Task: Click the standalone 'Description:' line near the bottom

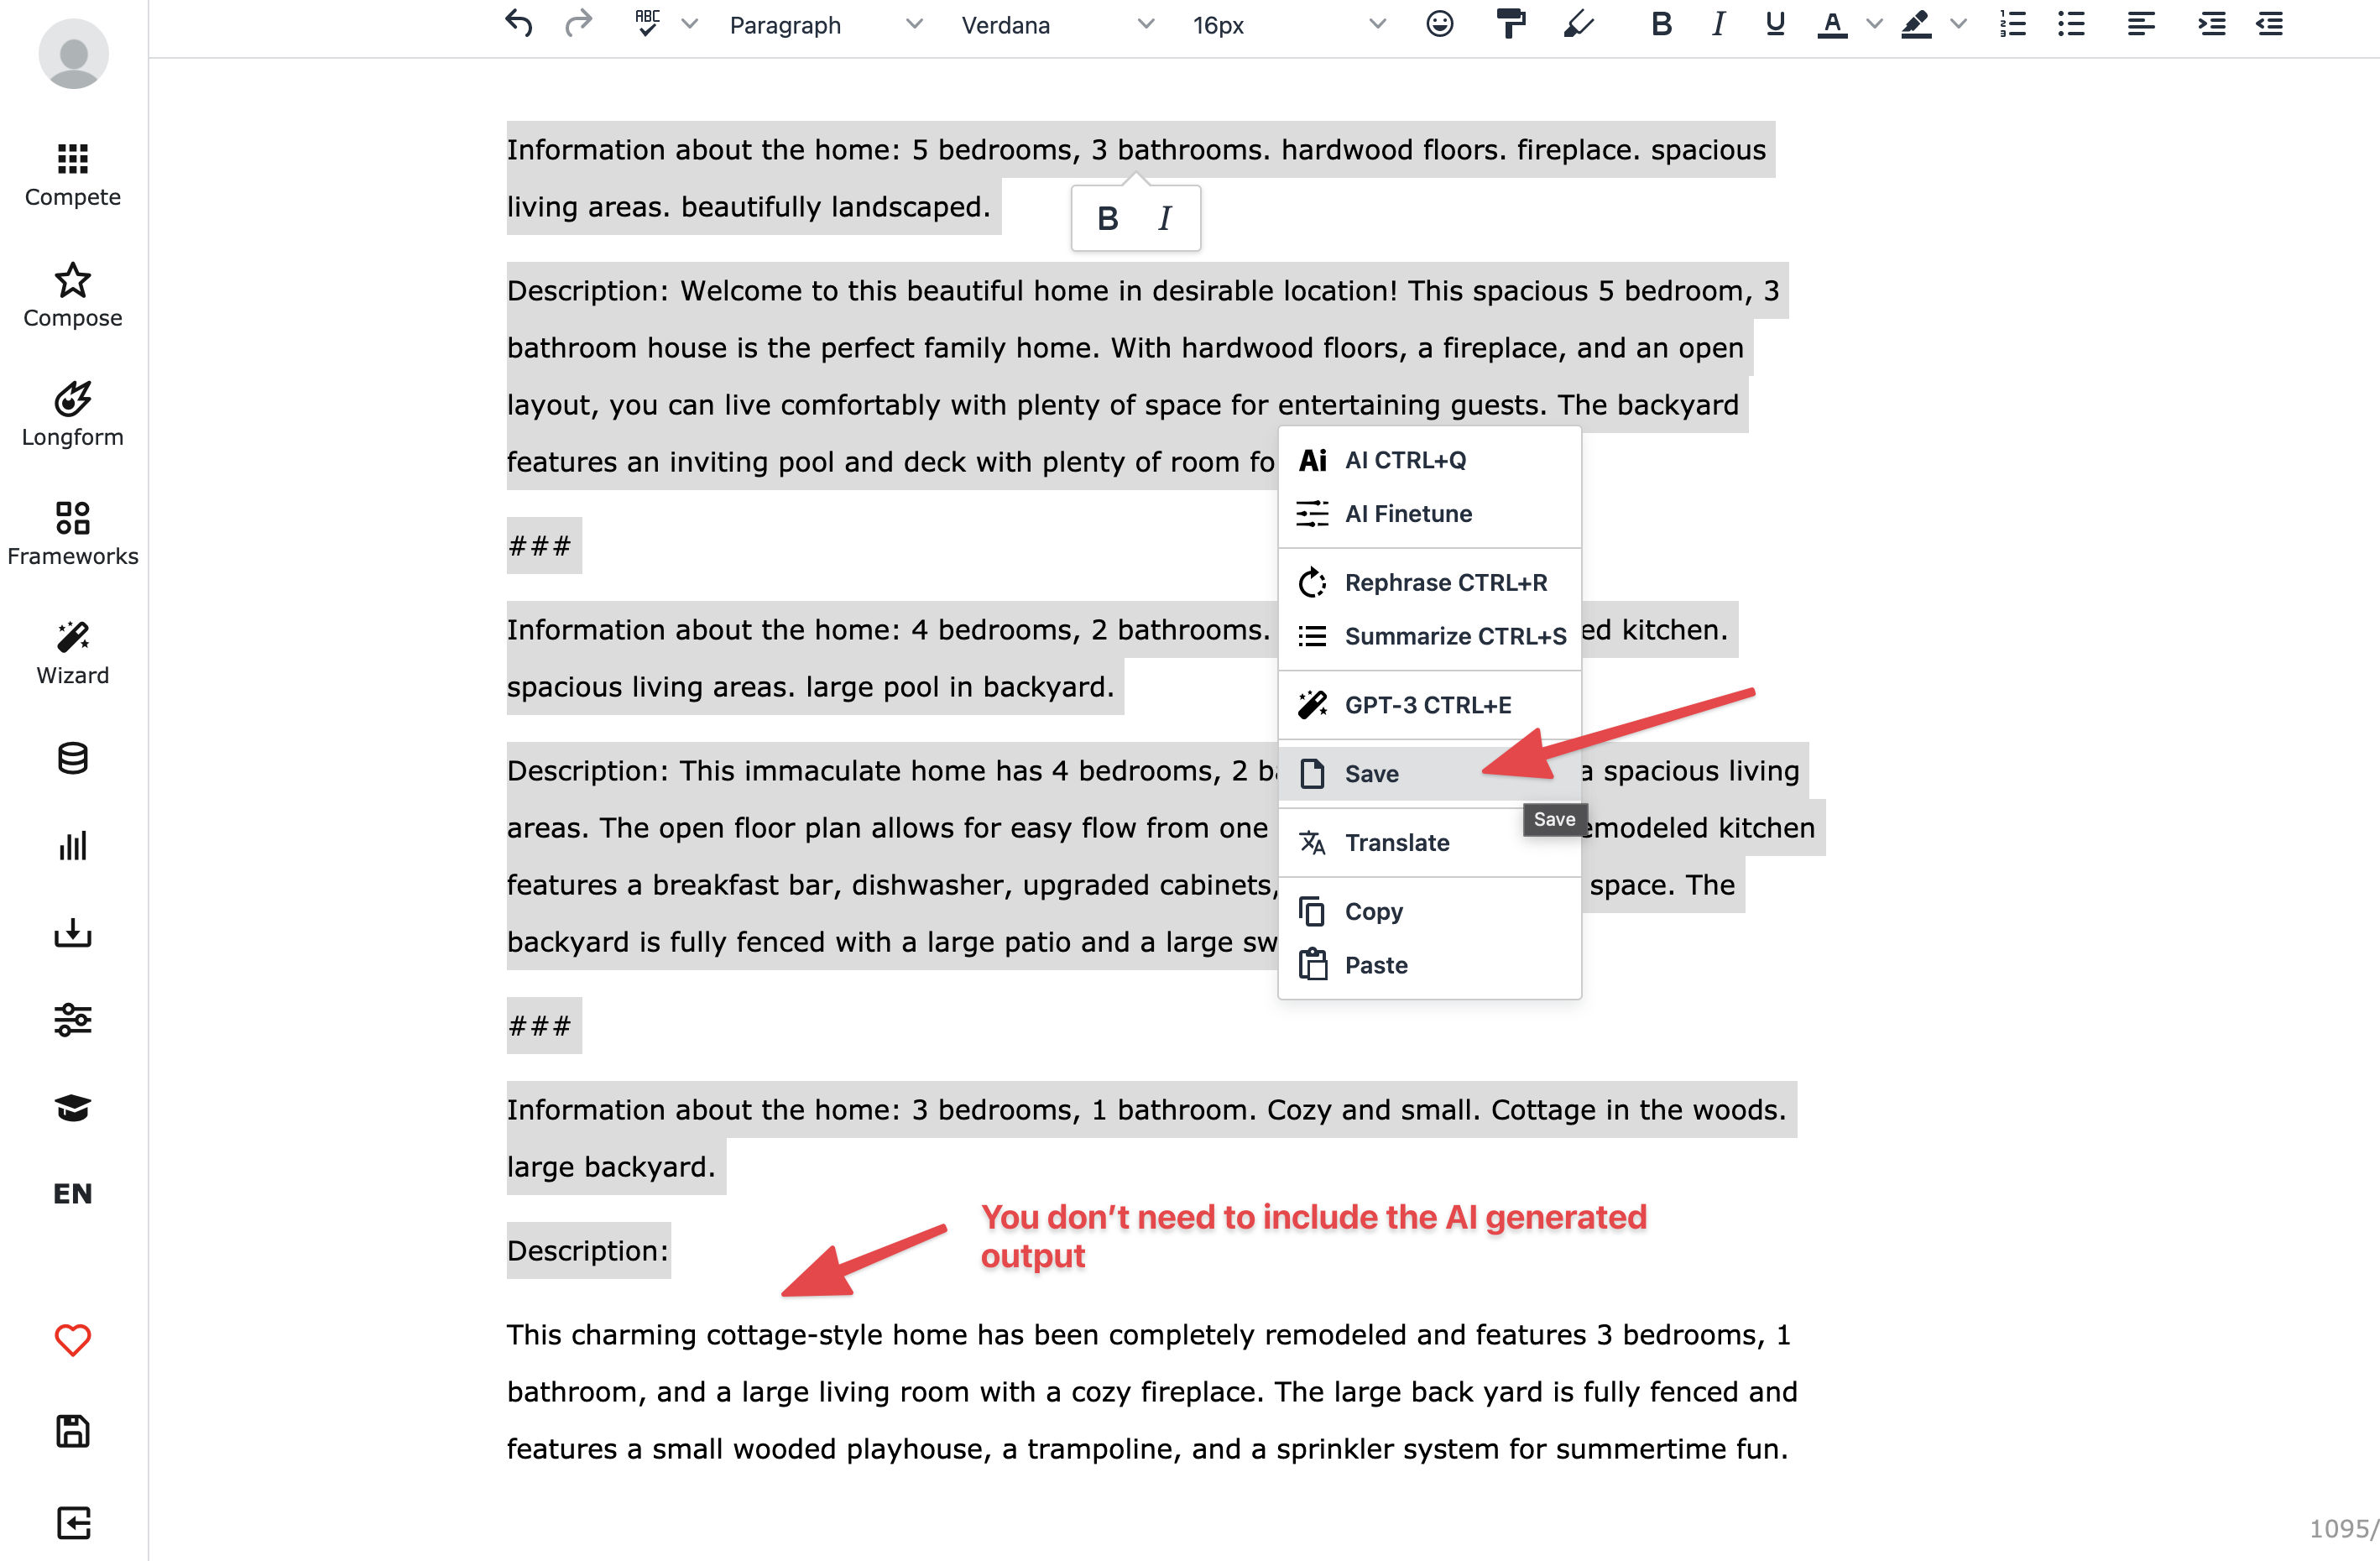Action: (x=588, y=1251)
